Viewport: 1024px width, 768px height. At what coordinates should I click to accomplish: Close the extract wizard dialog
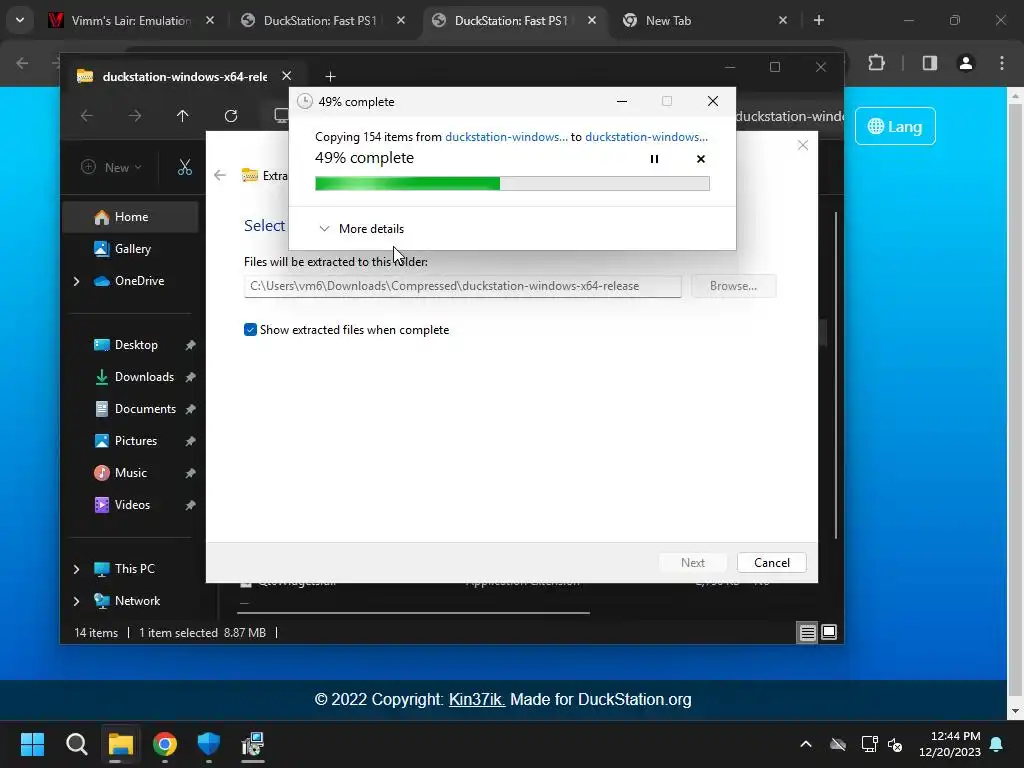point(803,145)
